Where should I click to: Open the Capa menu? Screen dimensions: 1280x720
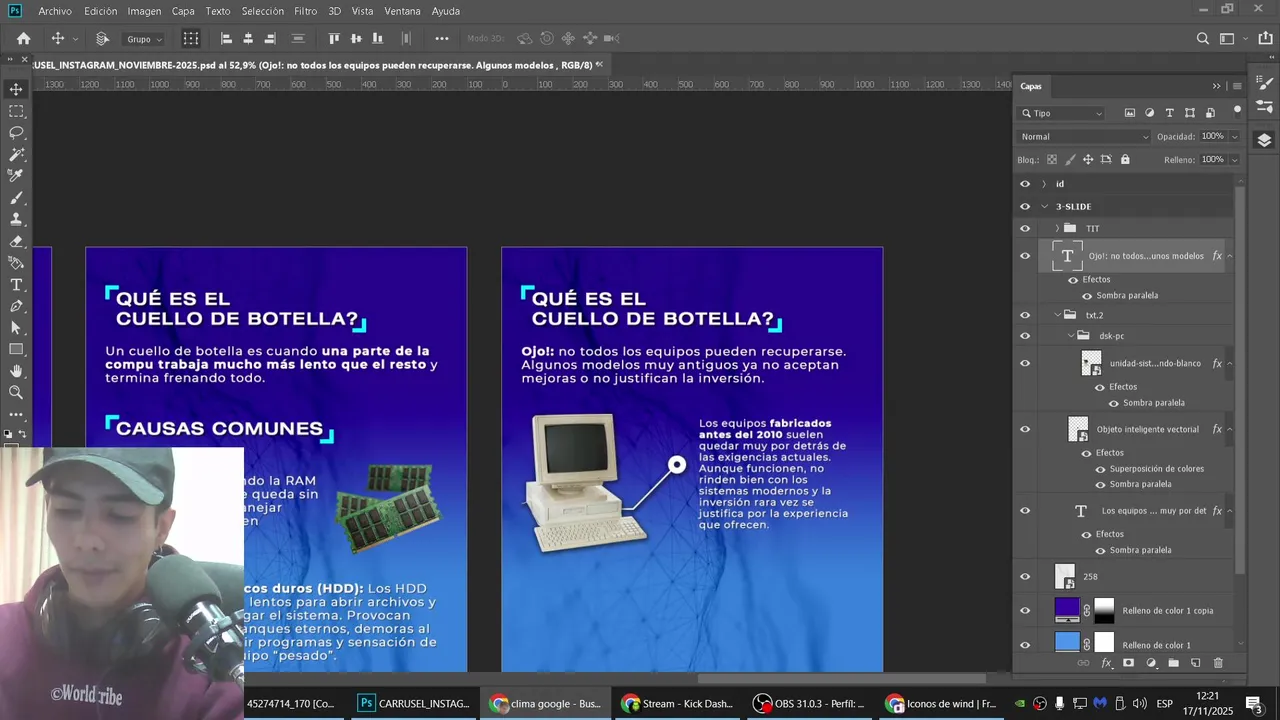pyautogui.click(x=183, y=11)
